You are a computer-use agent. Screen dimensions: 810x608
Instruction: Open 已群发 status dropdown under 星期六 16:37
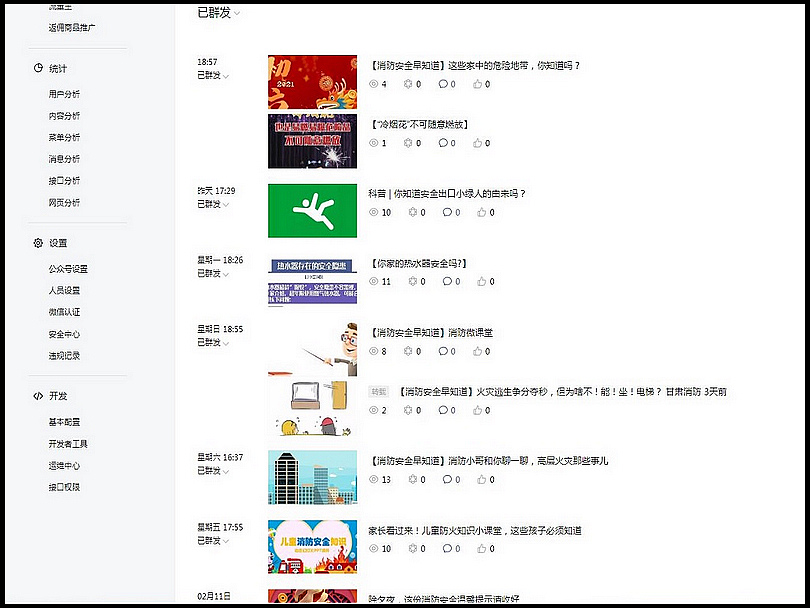[226, 471]
